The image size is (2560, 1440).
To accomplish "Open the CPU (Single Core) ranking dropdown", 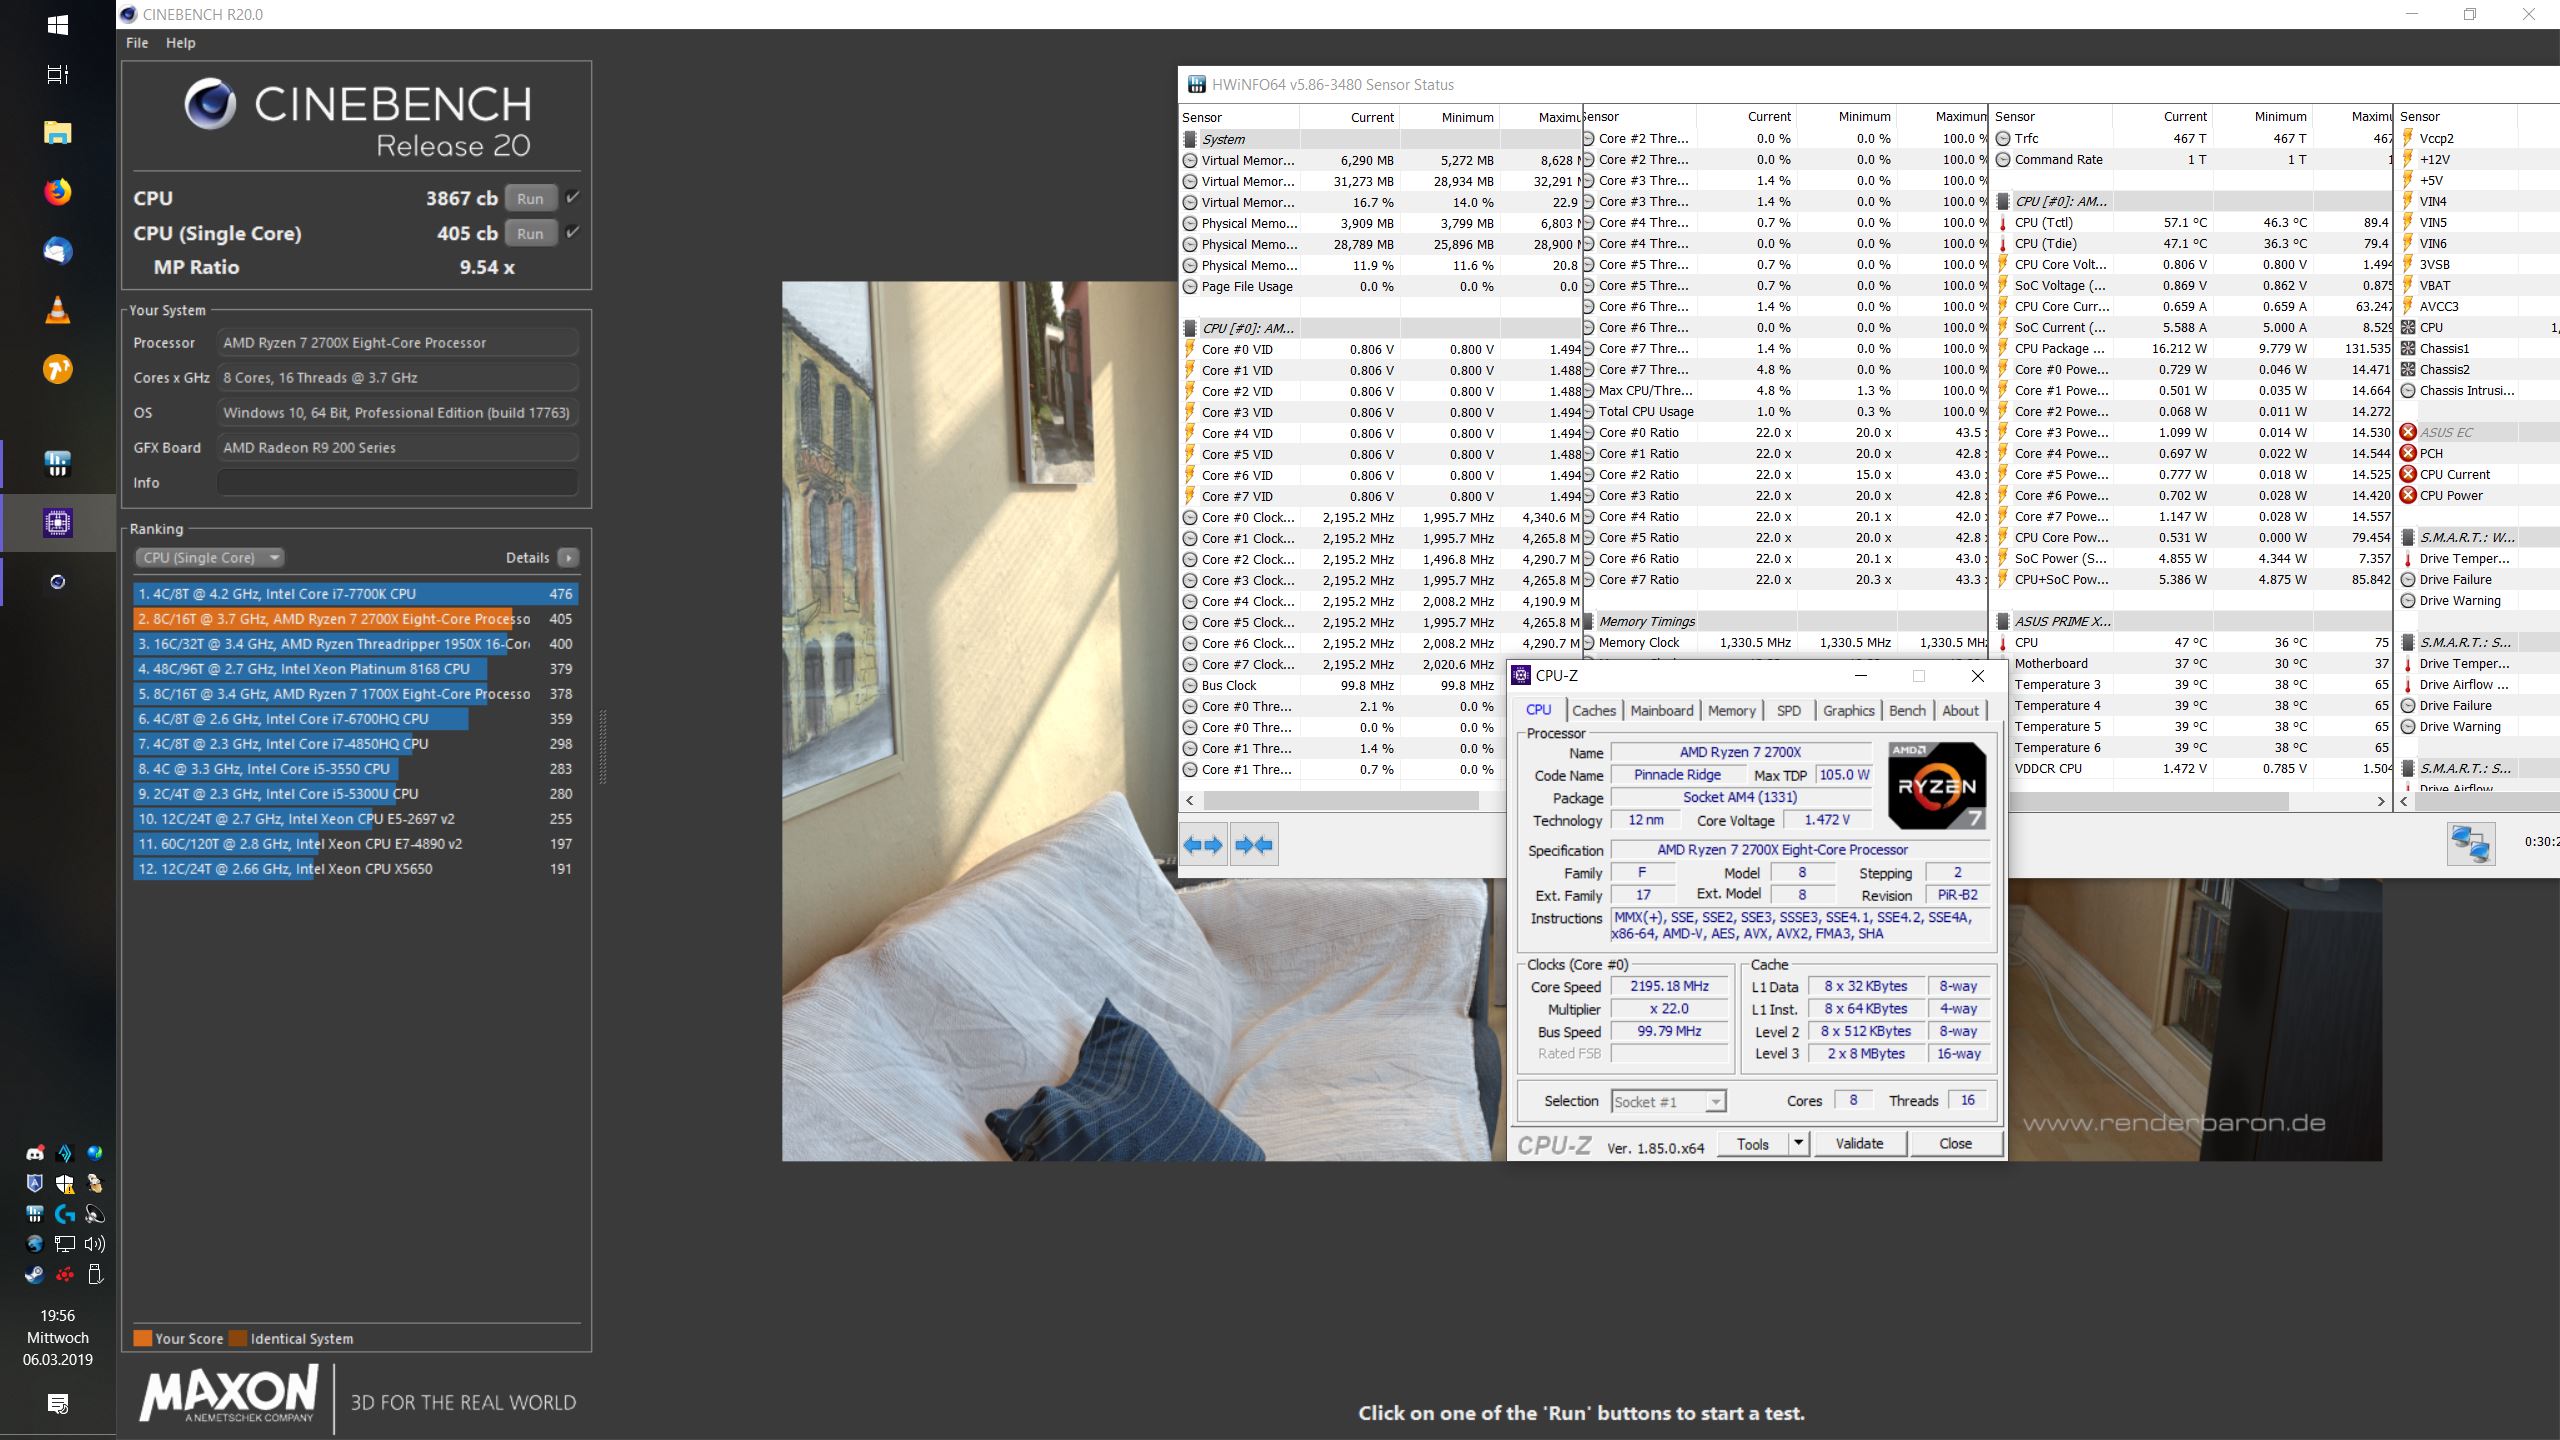I will [211, 558].
